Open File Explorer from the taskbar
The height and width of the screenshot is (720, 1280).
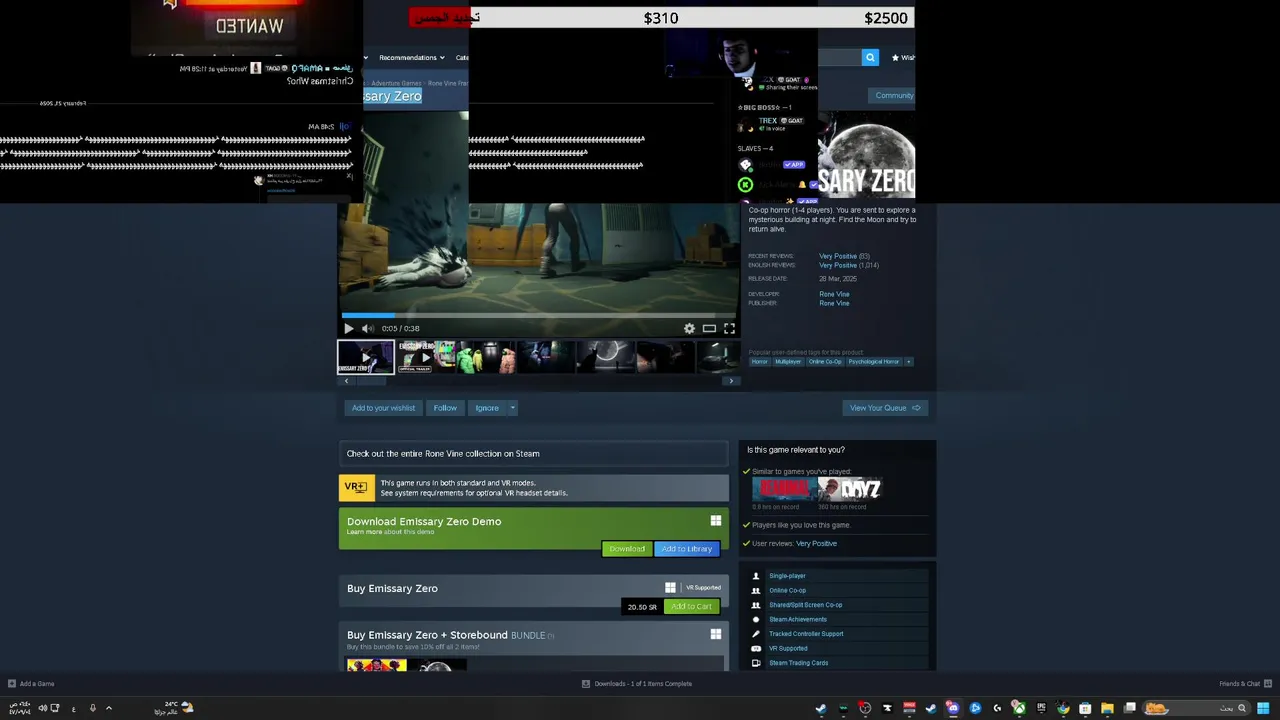(x=1107, y=708)
